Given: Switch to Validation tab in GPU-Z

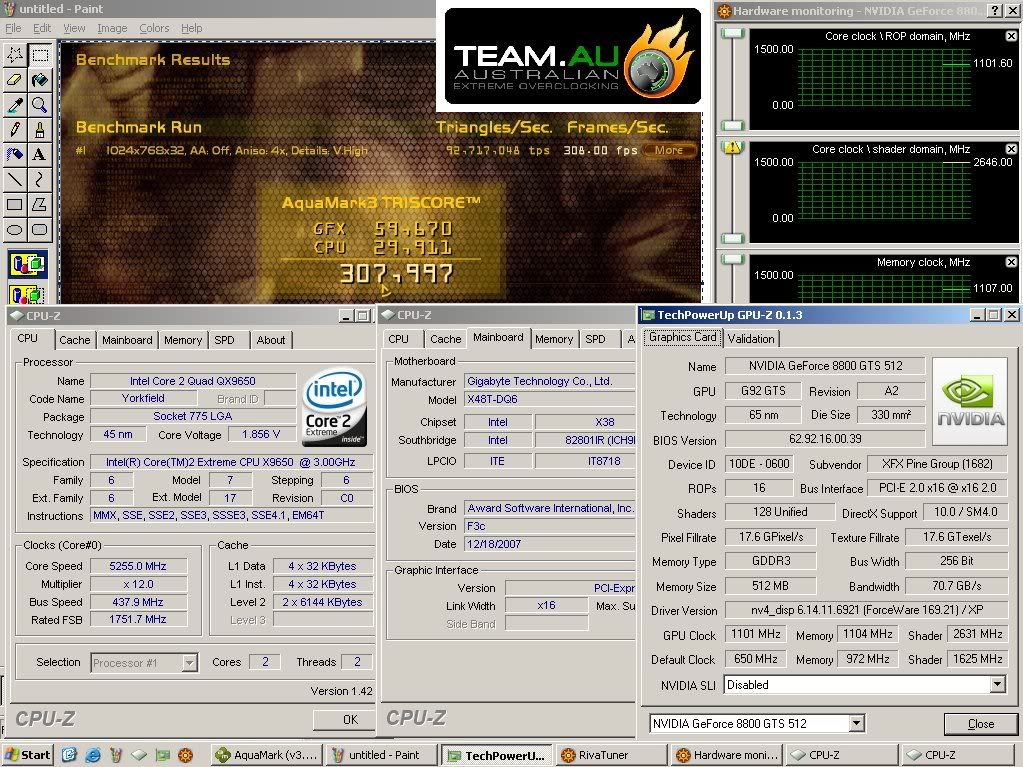Looking at the screenshot, I should point(751,338).
